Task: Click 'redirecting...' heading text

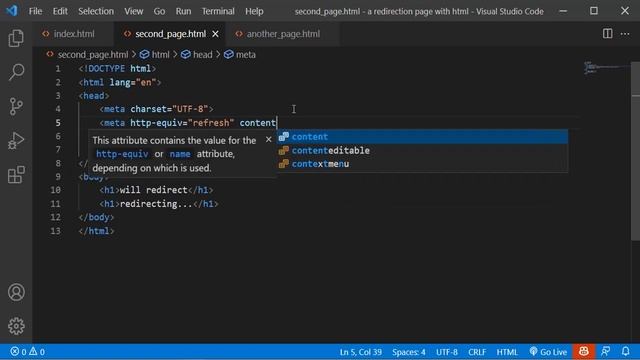Action: (156, 204)
